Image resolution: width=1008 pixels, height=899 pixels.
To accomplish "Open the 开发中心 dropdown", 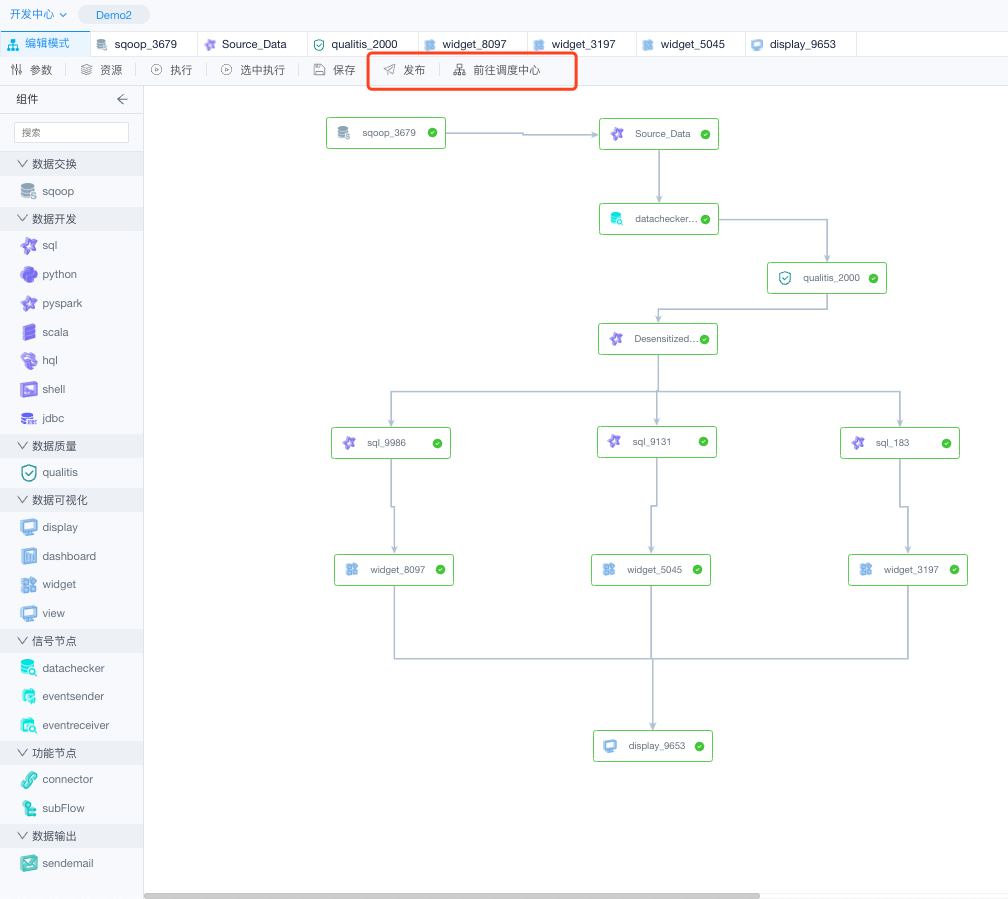I will coord(38,14).
